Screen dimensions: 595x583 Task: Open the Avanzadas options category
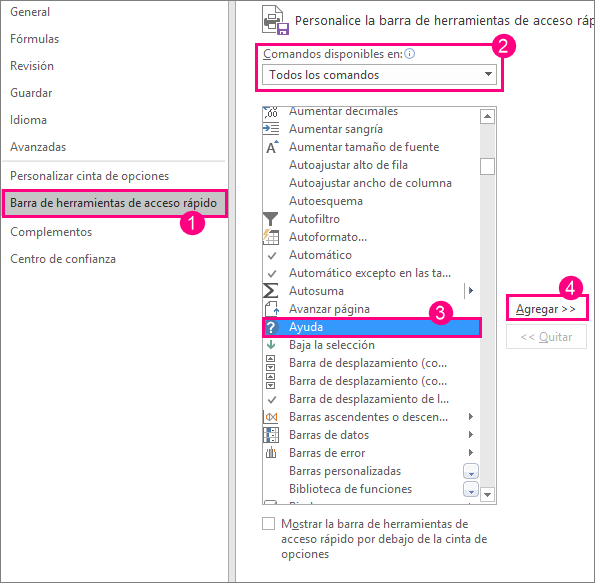pos(38,147)
